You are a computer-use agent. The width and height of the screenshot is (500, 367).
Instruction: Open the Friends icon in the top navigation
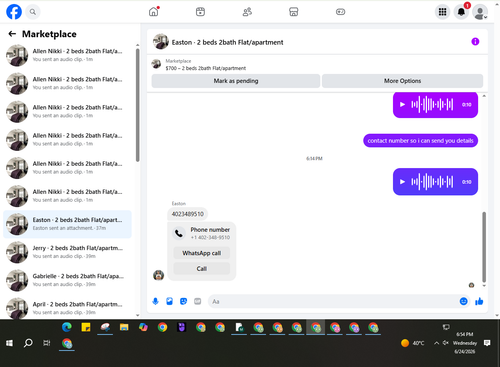click(x=247, y=12)
